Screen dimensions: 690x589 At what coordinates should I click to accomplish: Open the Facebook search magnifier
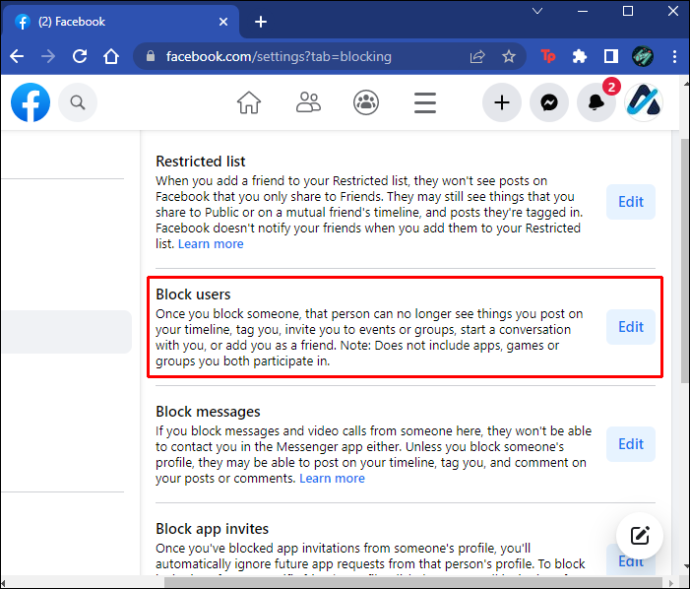[78, 103]
